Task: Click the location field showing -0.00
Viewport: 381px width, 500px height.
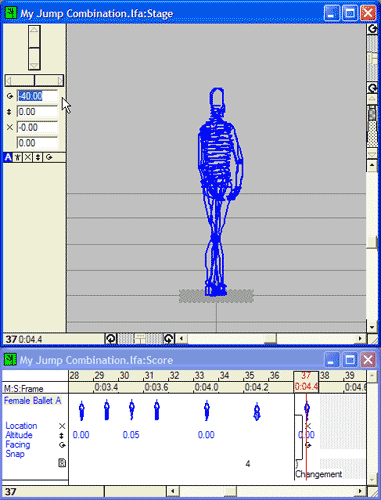Action: coord(37,127)
